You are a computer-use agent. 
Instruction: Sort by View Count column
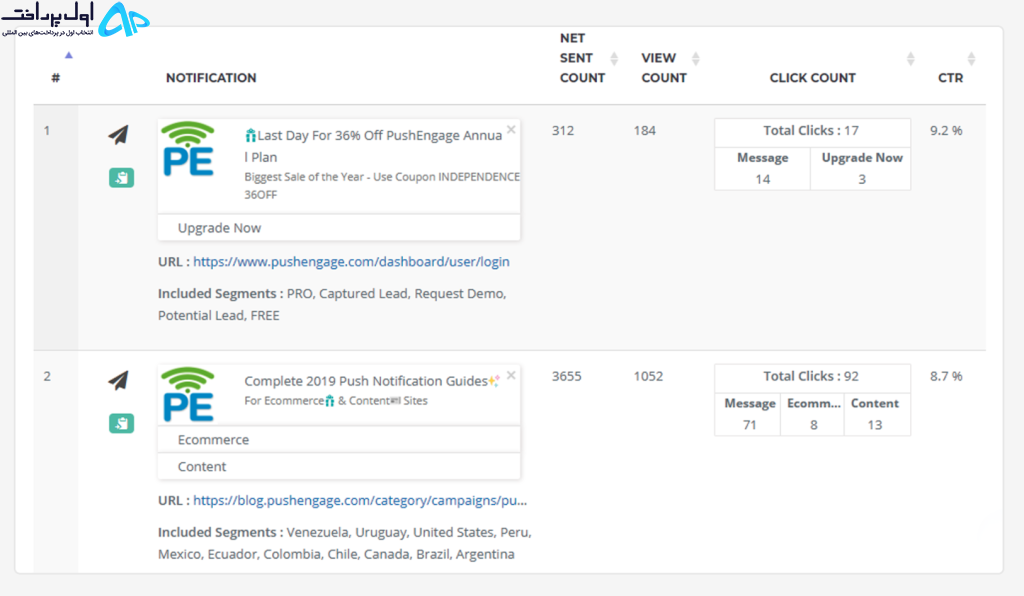(x=696, y=59)
